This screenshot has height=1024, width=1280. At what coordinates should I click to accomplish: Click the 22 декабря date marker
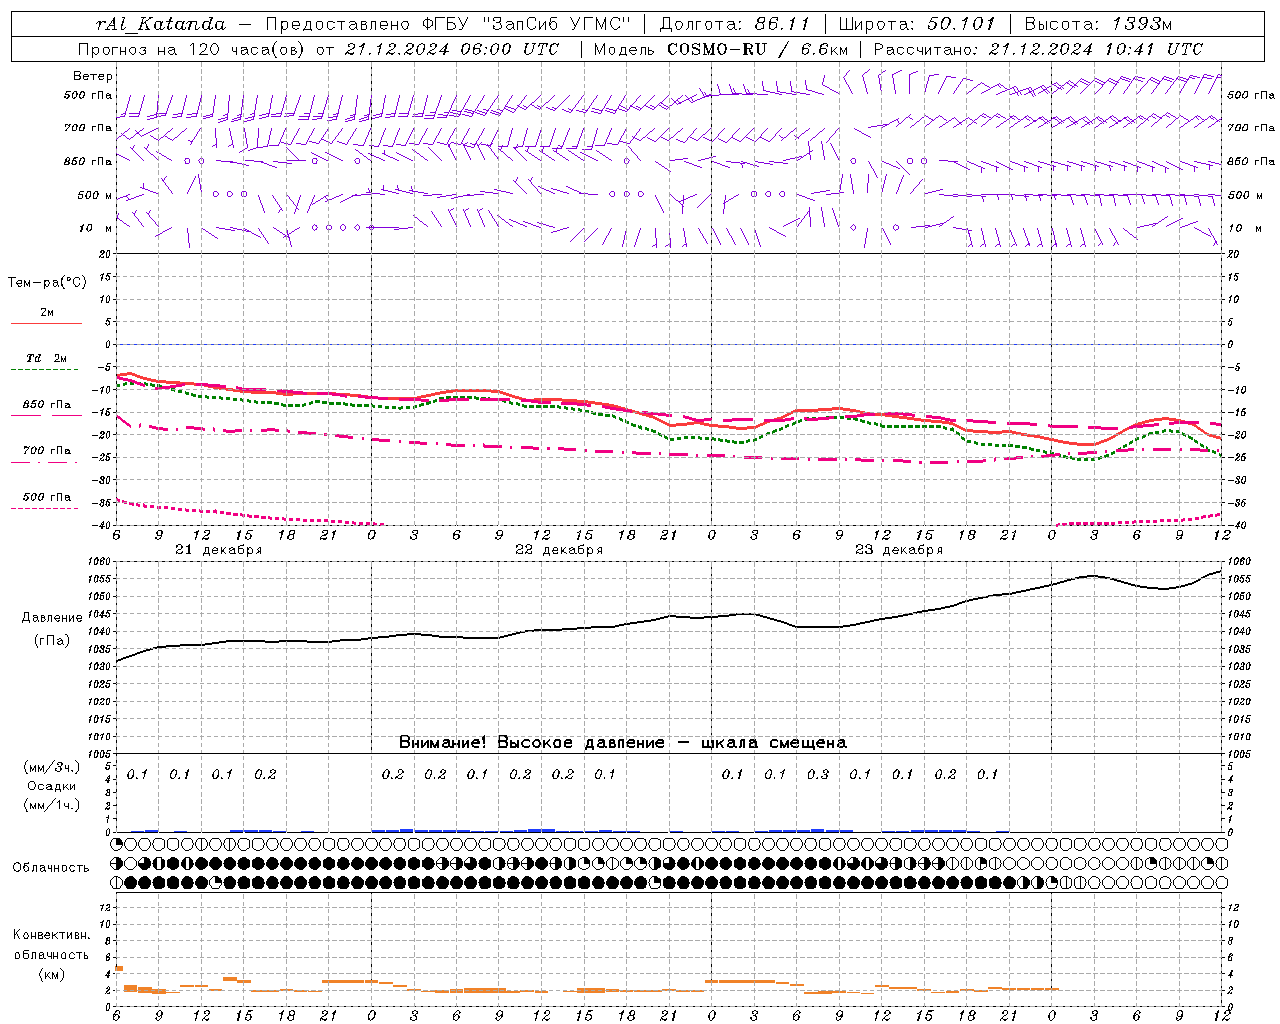click(x=559, y=550)
